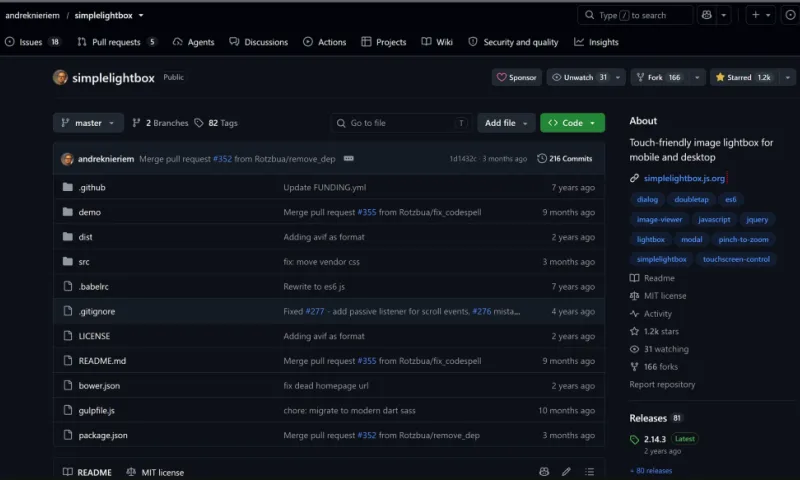The height and width of the screenshot is (480, 800).
Task: Open the create new plus menu
Action: click(761, 15)
